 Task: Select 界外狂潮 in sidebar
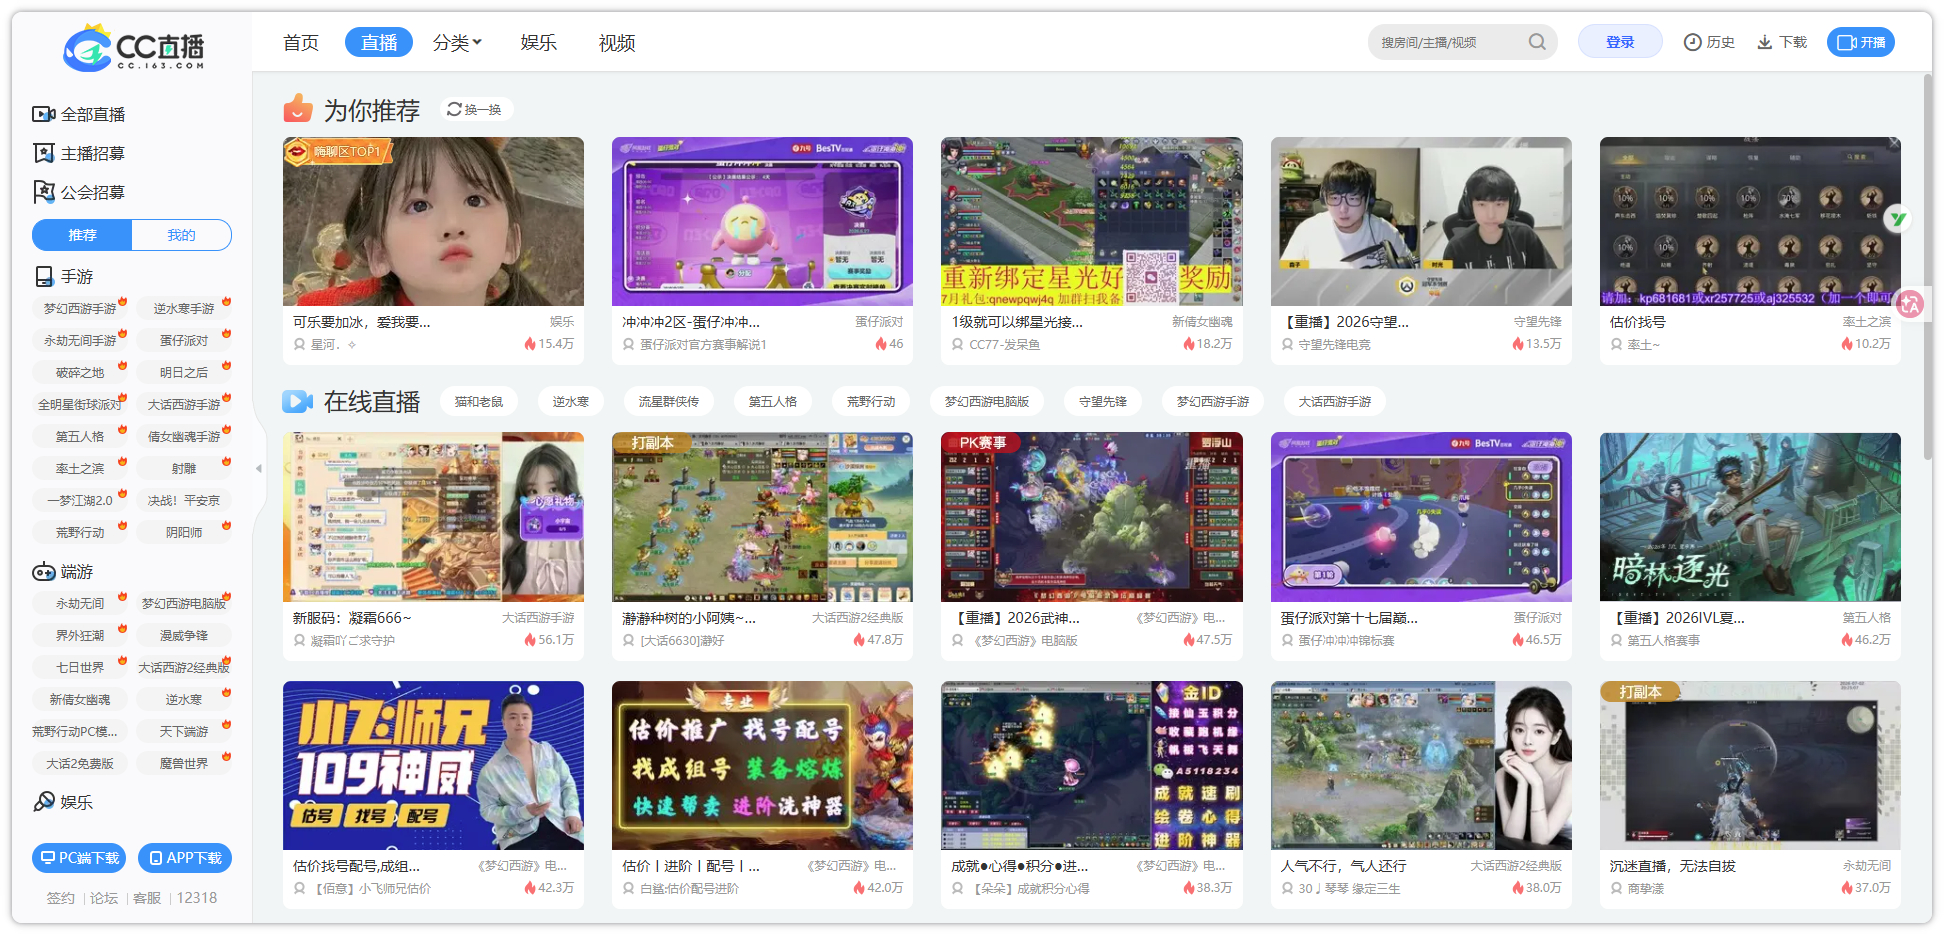[80, 635]
